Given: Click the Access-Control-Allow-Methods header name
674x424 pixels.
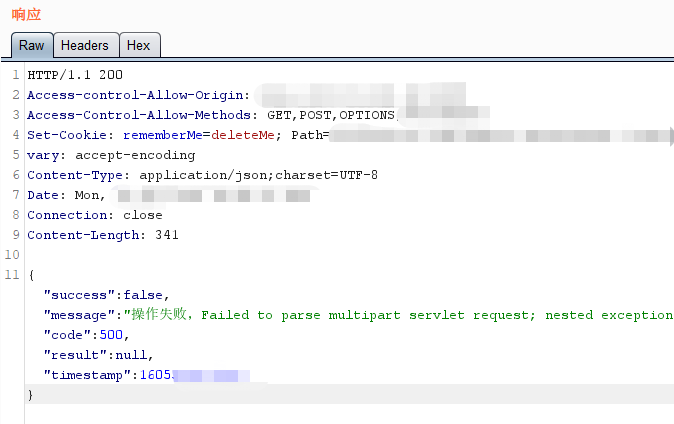Looking at the screenshot, I should (x=142, y=115).
